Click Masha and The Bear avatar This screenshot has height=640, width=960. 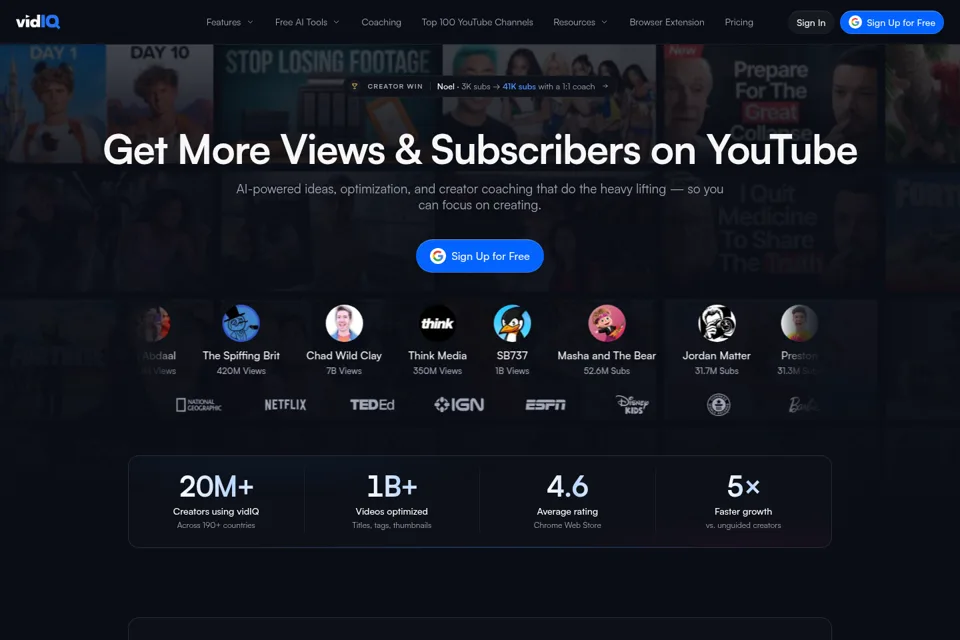(x=607, y=323)
